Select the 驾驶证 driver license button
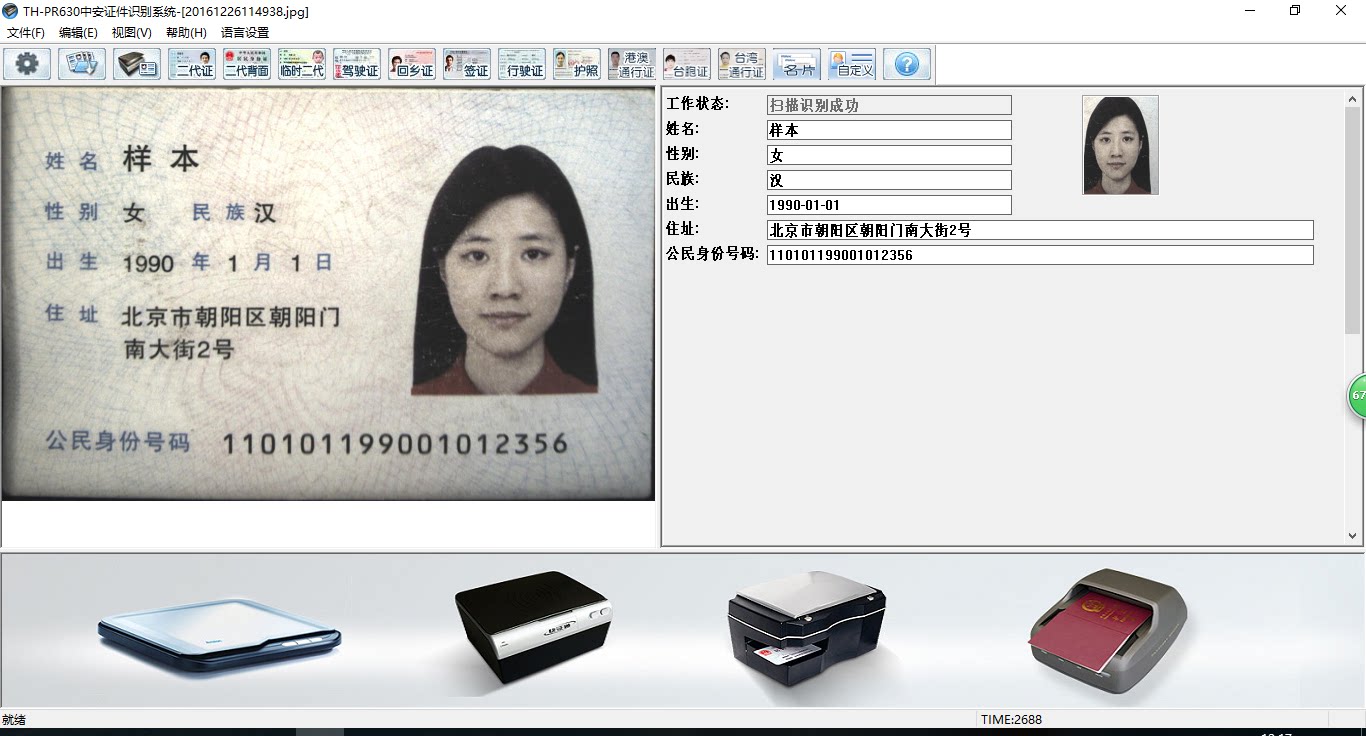Image resolution: width=1366 pixels, height=736 pixels. tap(357, 64)
